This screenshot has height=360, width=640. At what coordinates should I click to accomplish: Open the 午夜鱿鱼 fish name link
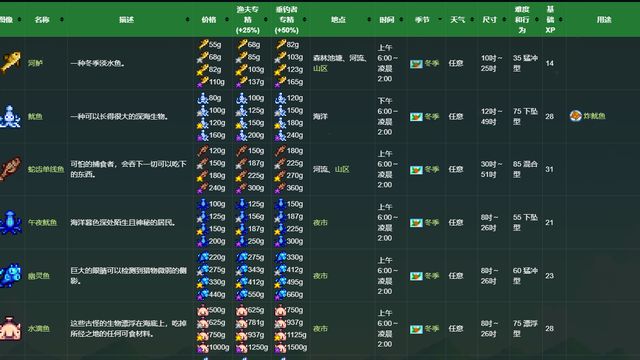(42, 222)
